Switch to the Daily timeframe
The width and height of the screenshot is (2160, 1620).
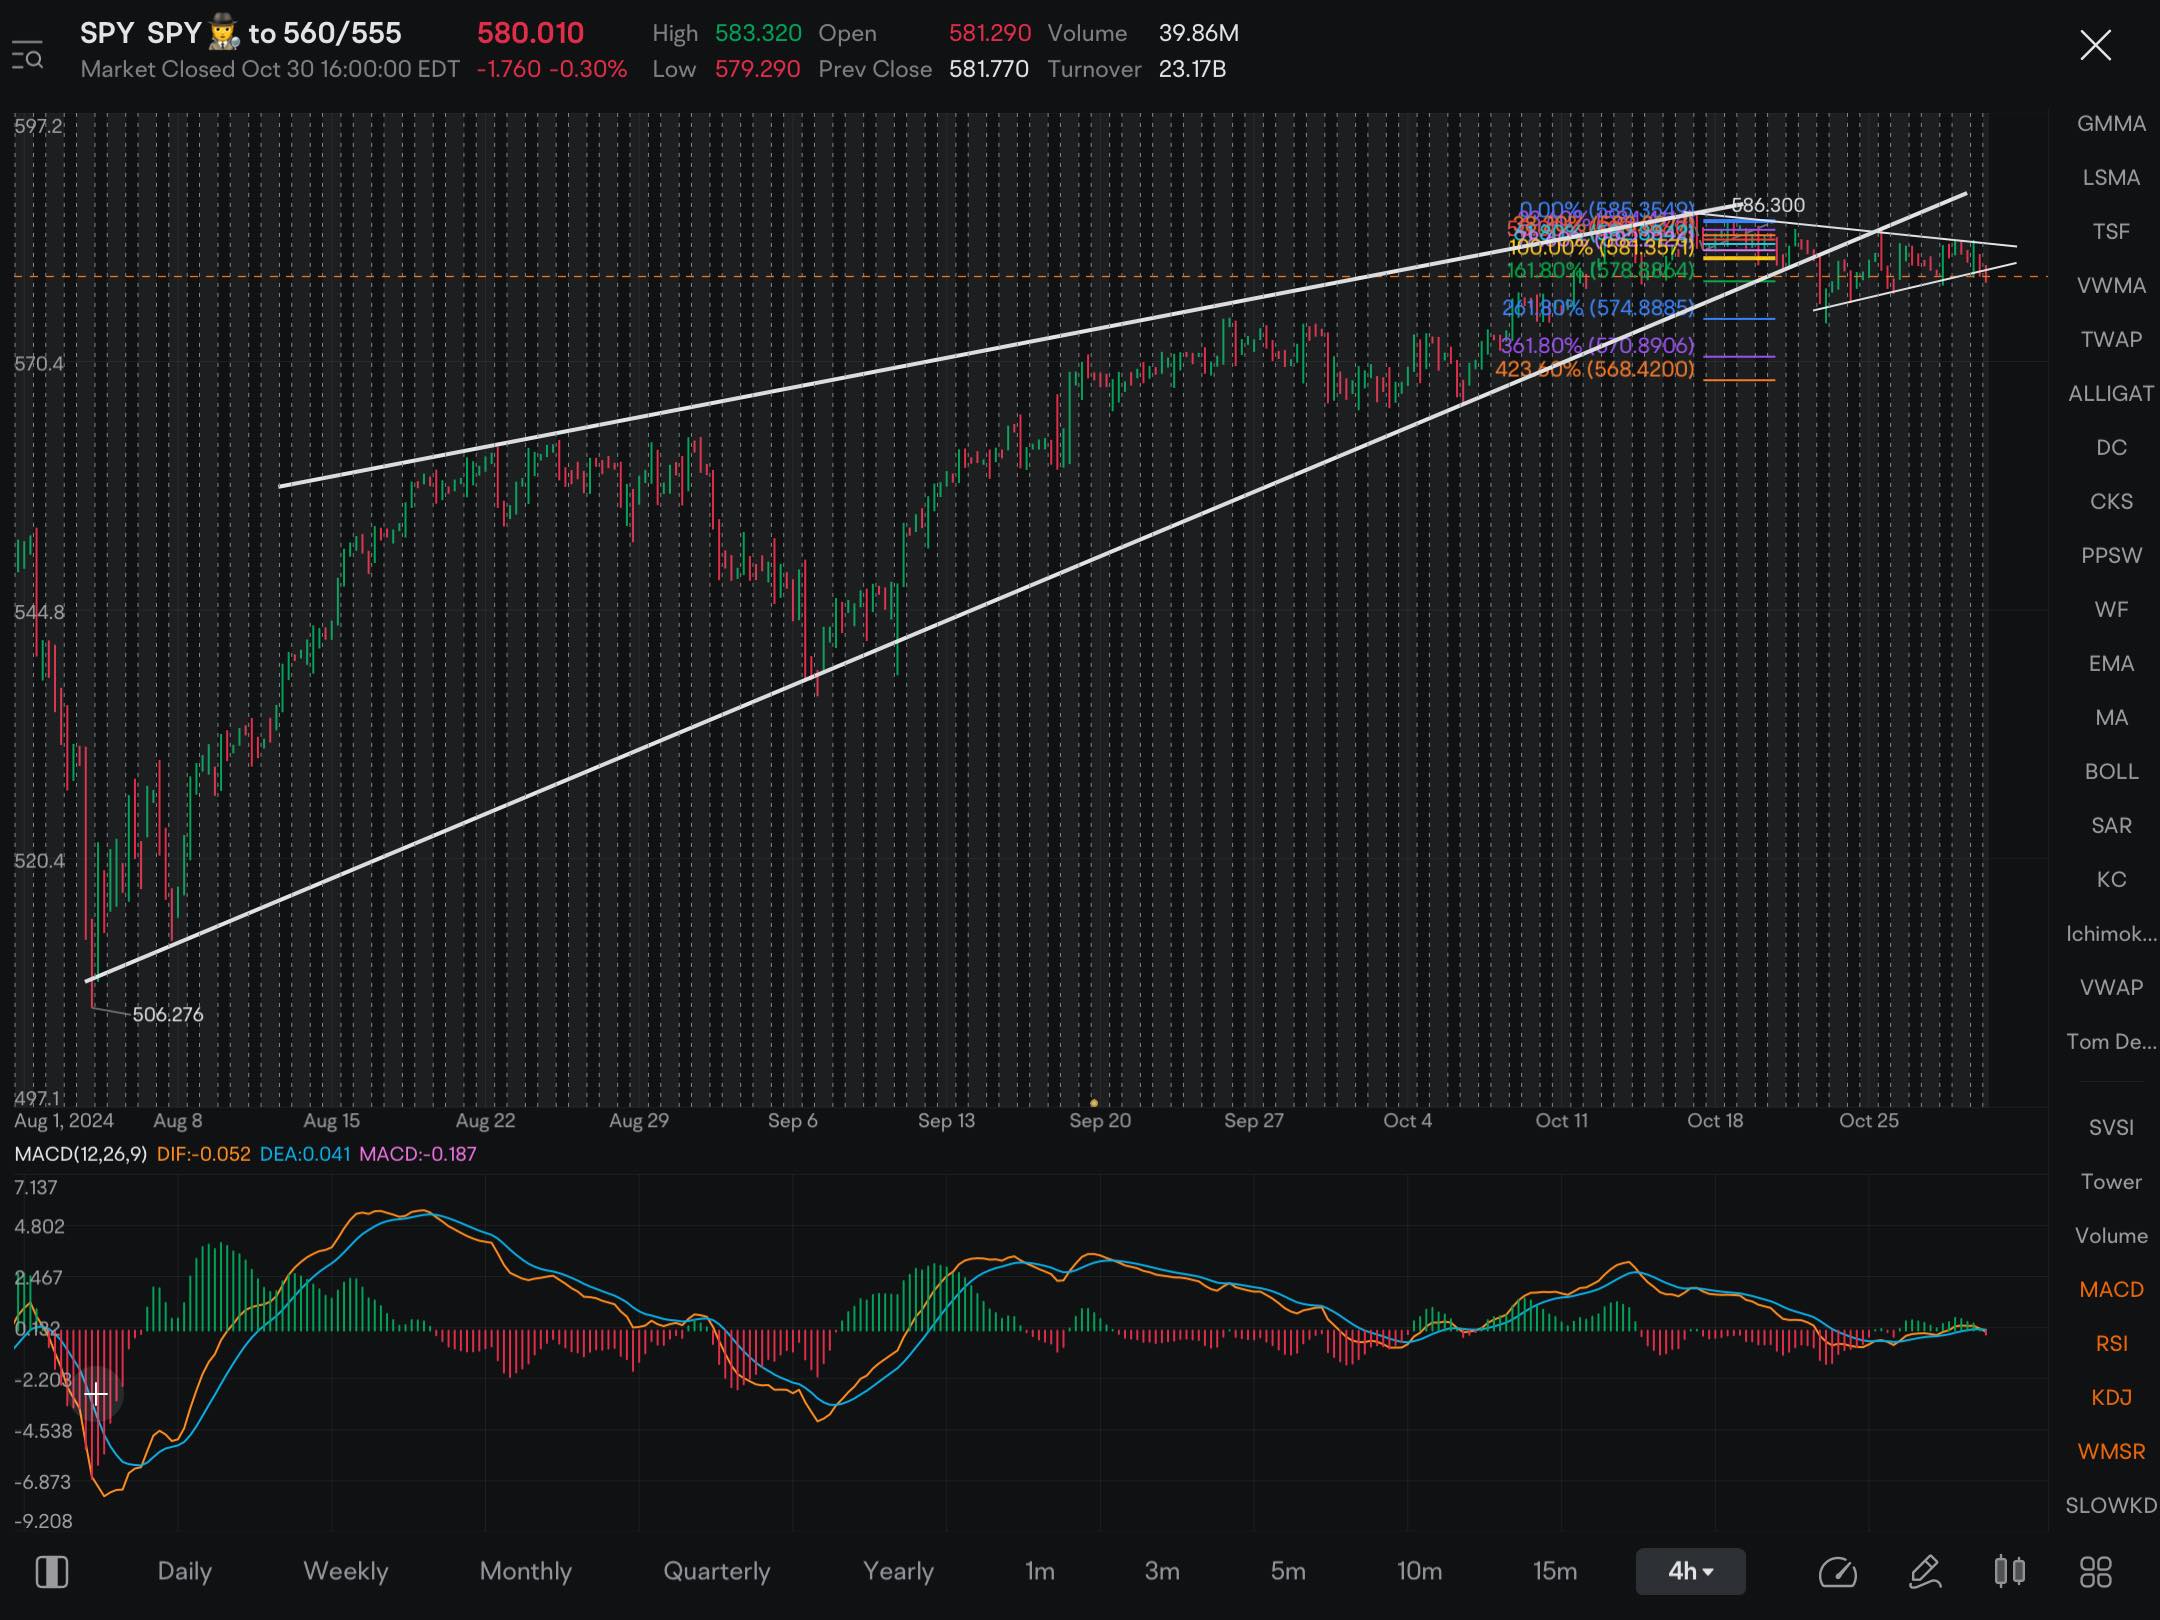(184, 1571)
